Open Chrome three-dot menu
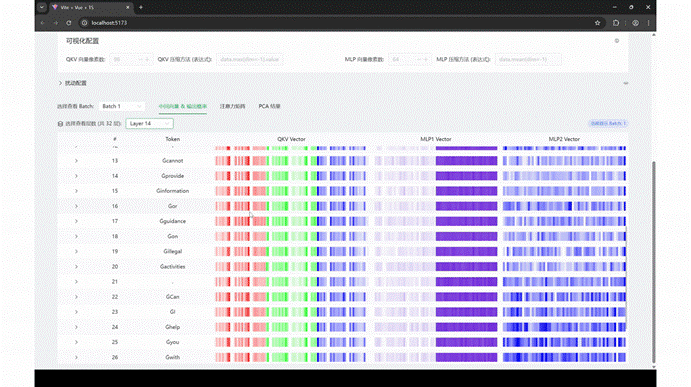 pos(648,23)
